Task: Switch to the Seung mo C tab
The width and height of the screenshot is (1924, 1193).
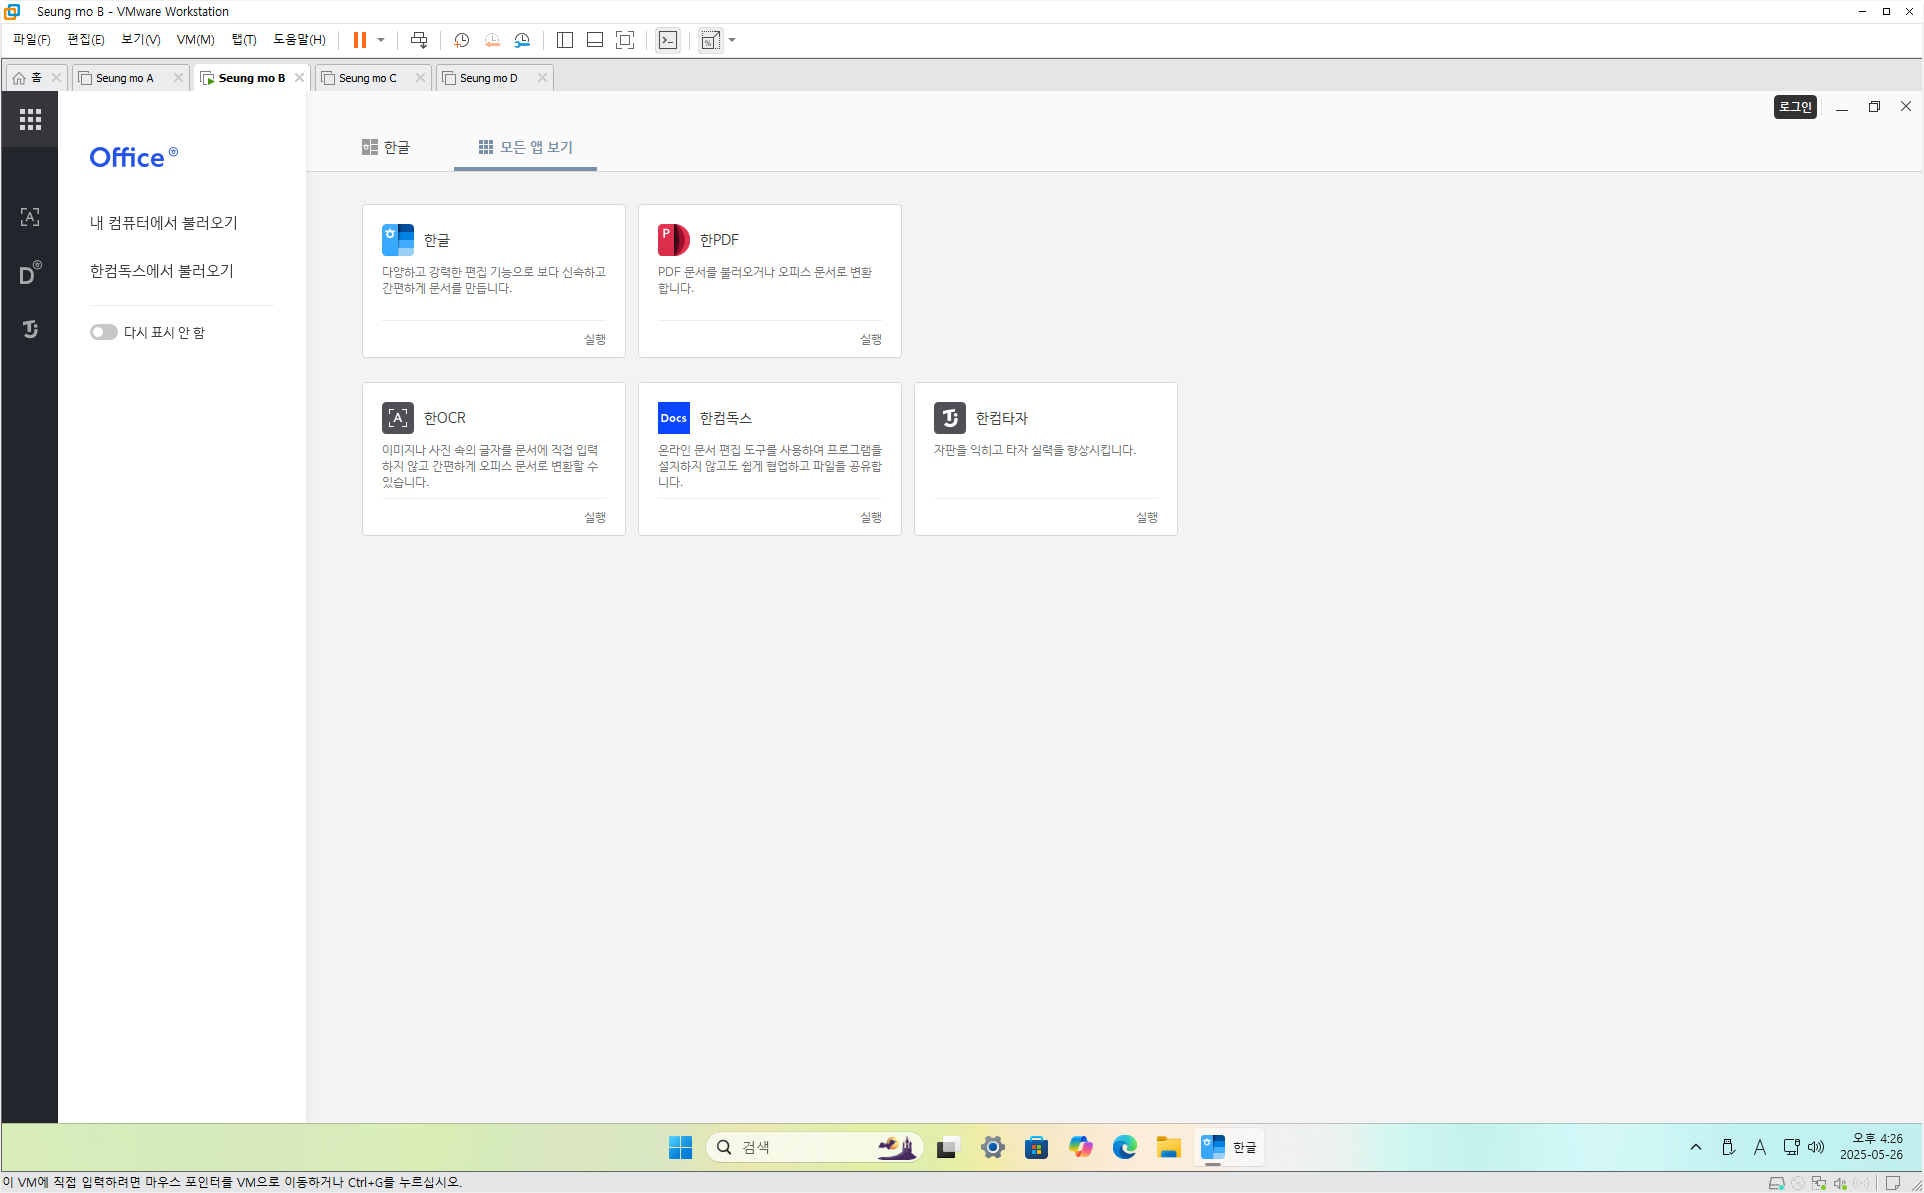Action: 367,78
